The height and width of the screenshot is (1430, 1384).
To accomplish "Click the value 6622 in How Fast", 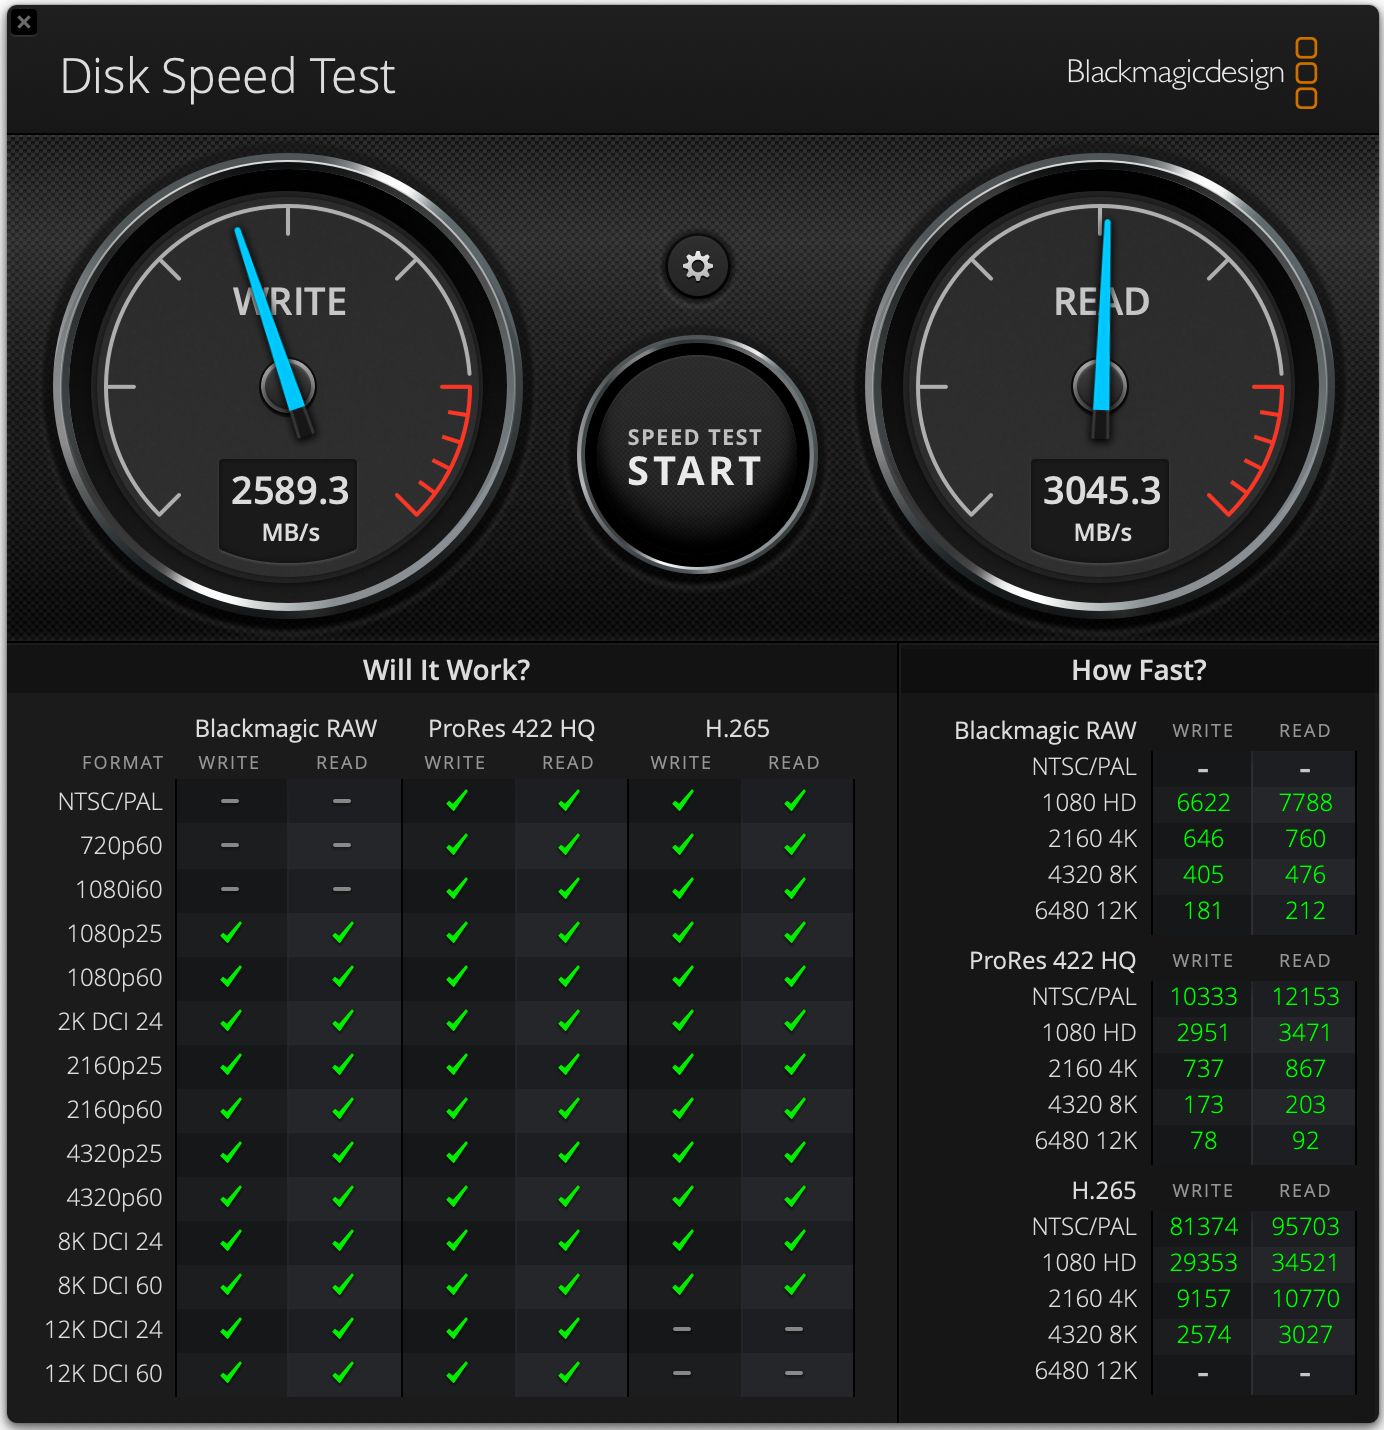I will click(x=1203, y=803).
